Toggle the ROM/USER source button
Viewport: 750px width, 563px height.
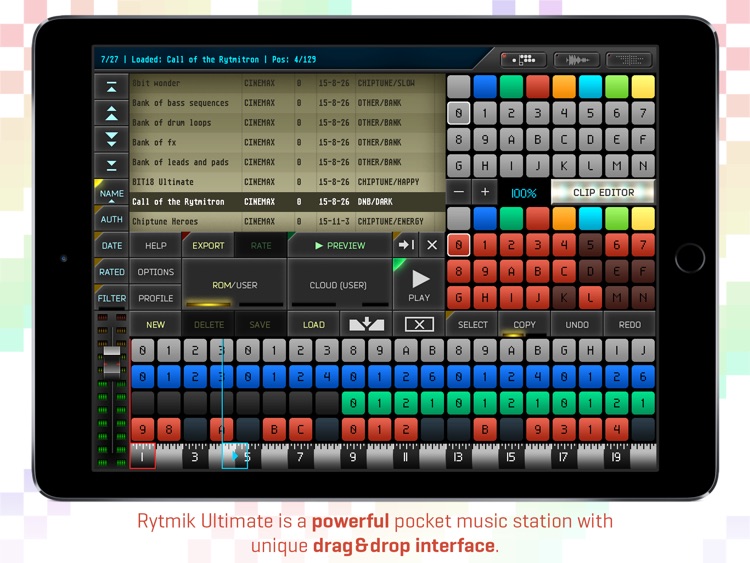pyautogui.click(x=234, y=285)
